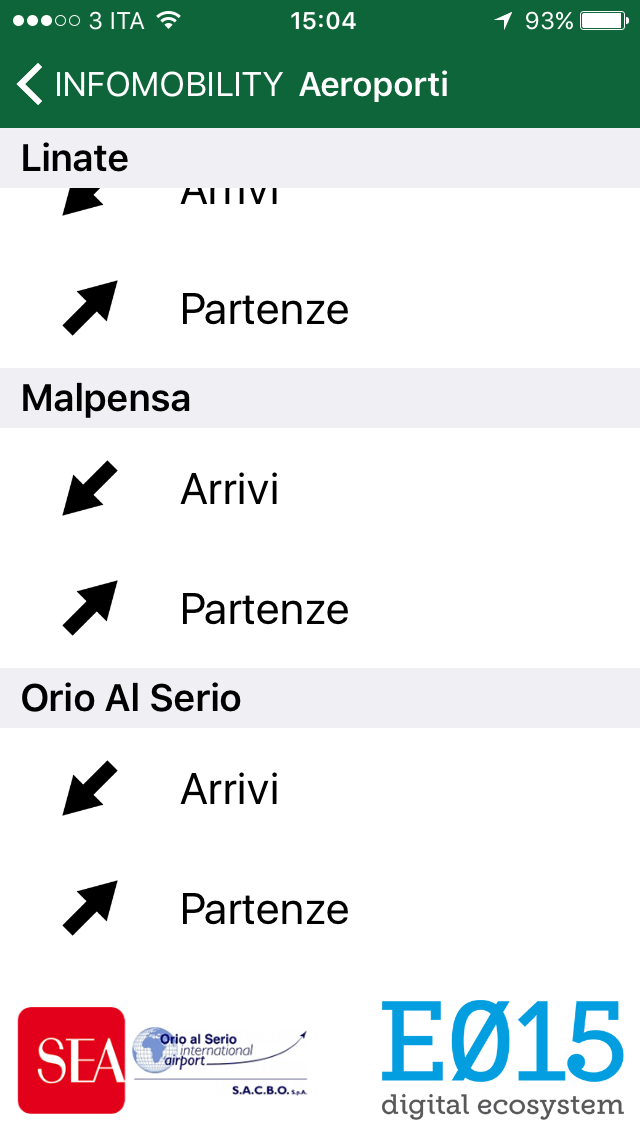Tap Malpensa departures arrow icon
The image size is (640, 1136).
90,608
